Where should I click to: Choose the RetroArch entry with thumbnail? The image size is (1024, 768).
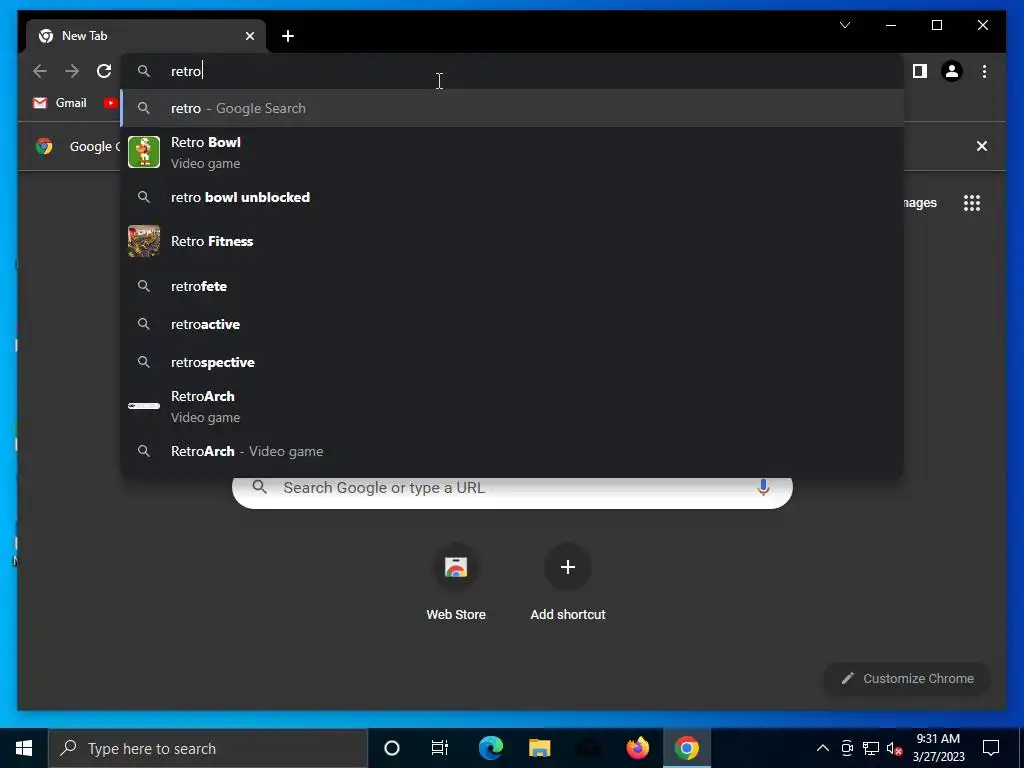pyautogui.click(x=513, y=406)
